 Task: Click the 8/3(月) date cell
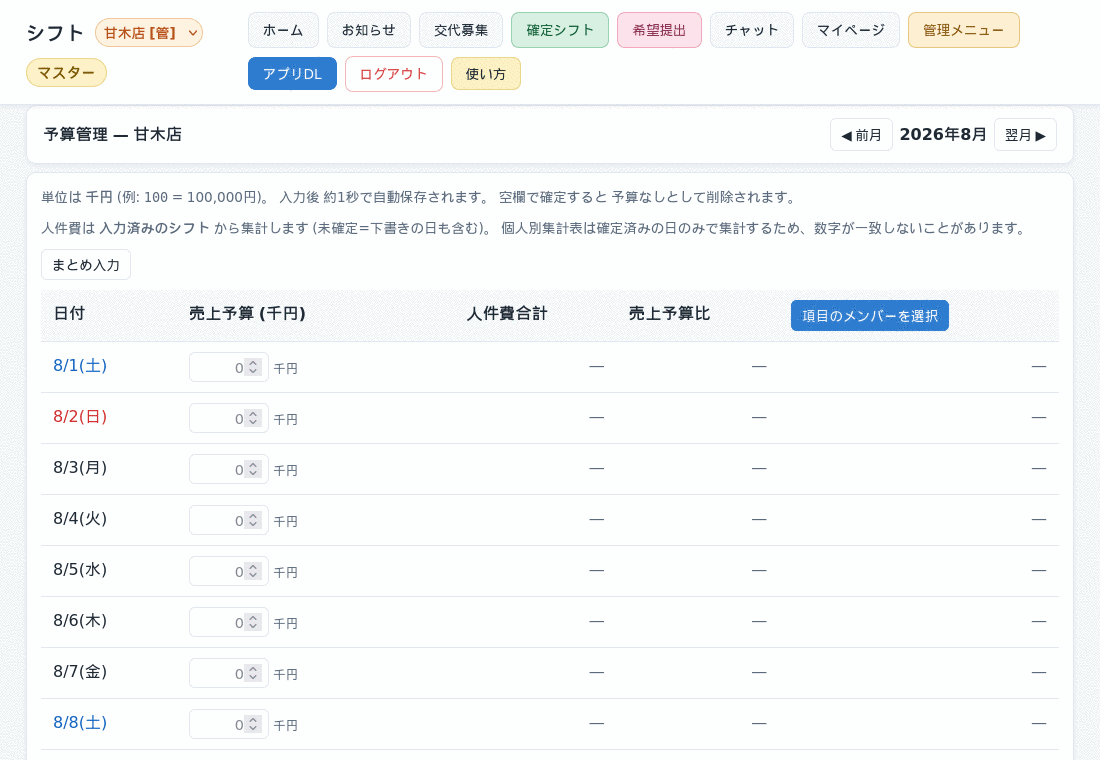(80, 468)
